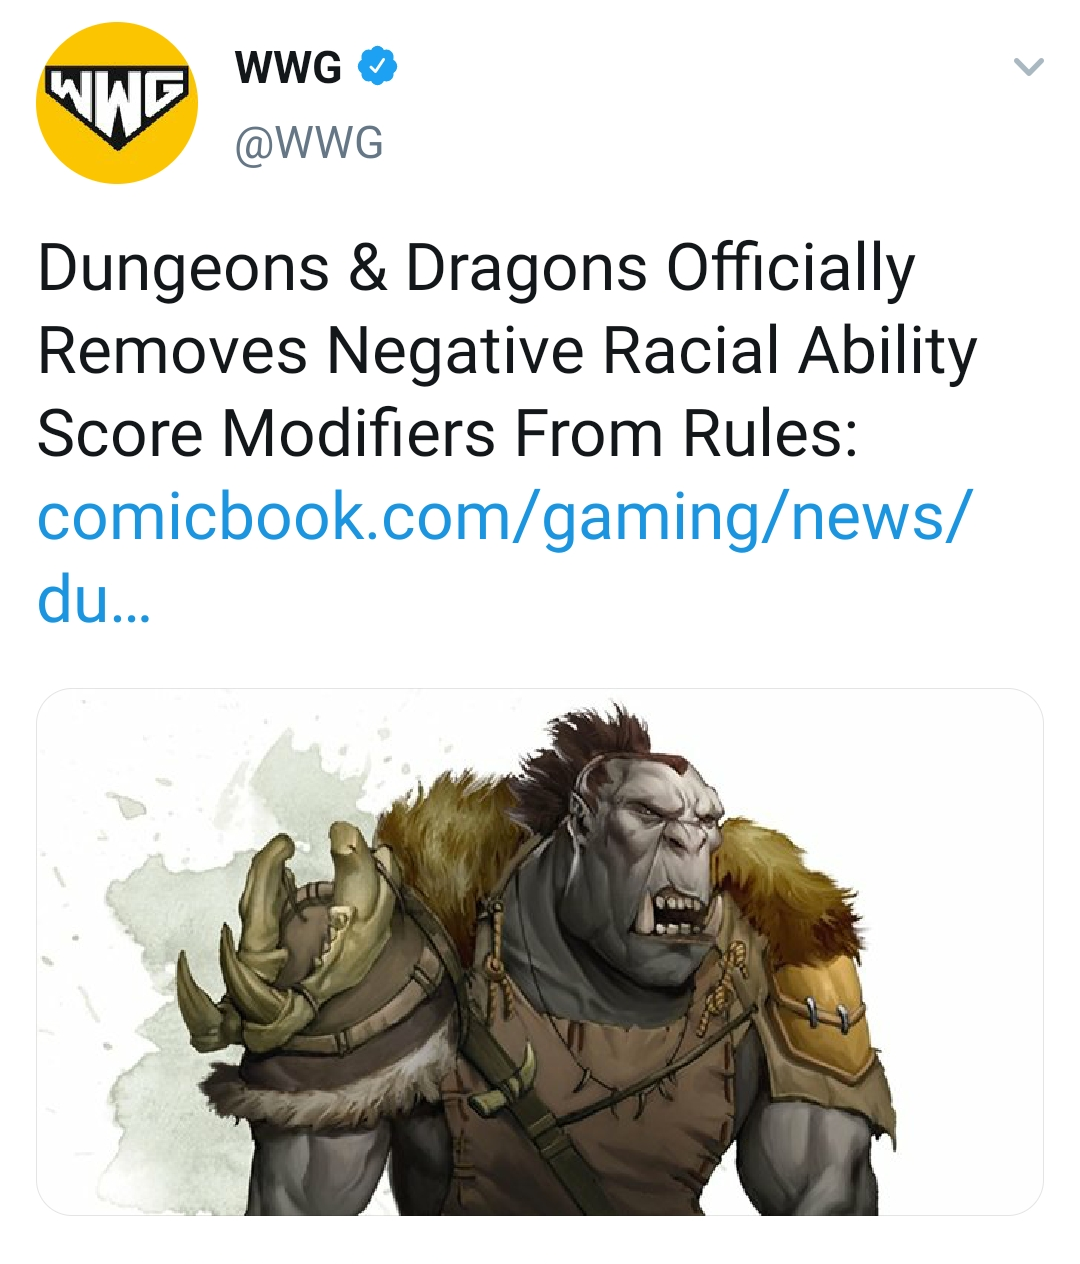Open the WWG display name profile link

click(288, 67)
